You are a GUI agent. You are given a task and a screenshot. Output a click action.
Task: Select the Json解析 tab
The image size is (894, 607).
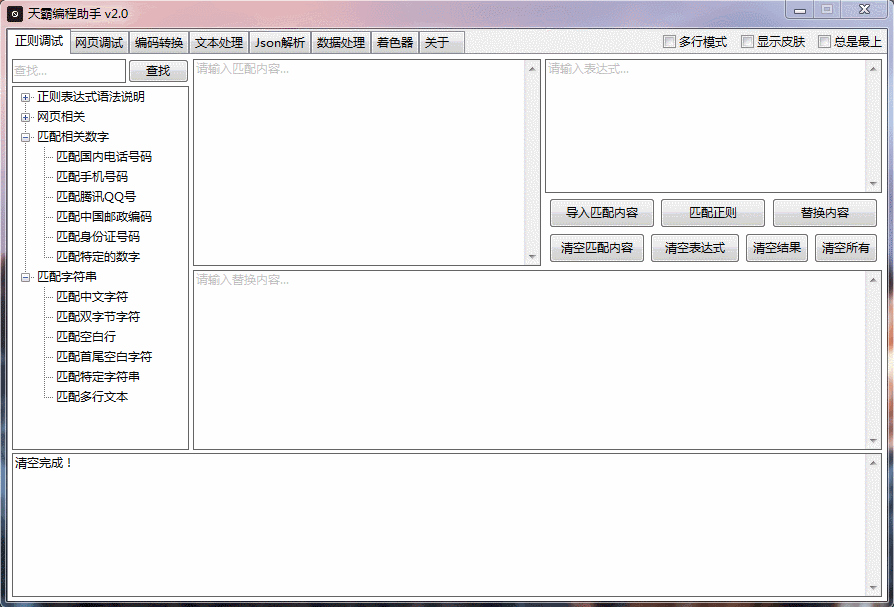[x=280, y=43]
